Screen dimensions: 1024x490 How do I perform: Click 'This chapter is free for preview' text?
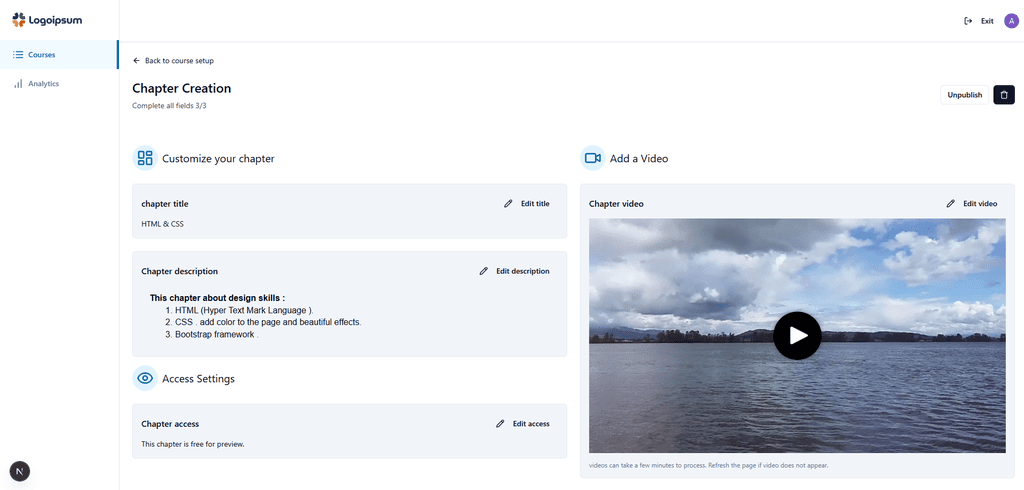(x=193, y=444)
